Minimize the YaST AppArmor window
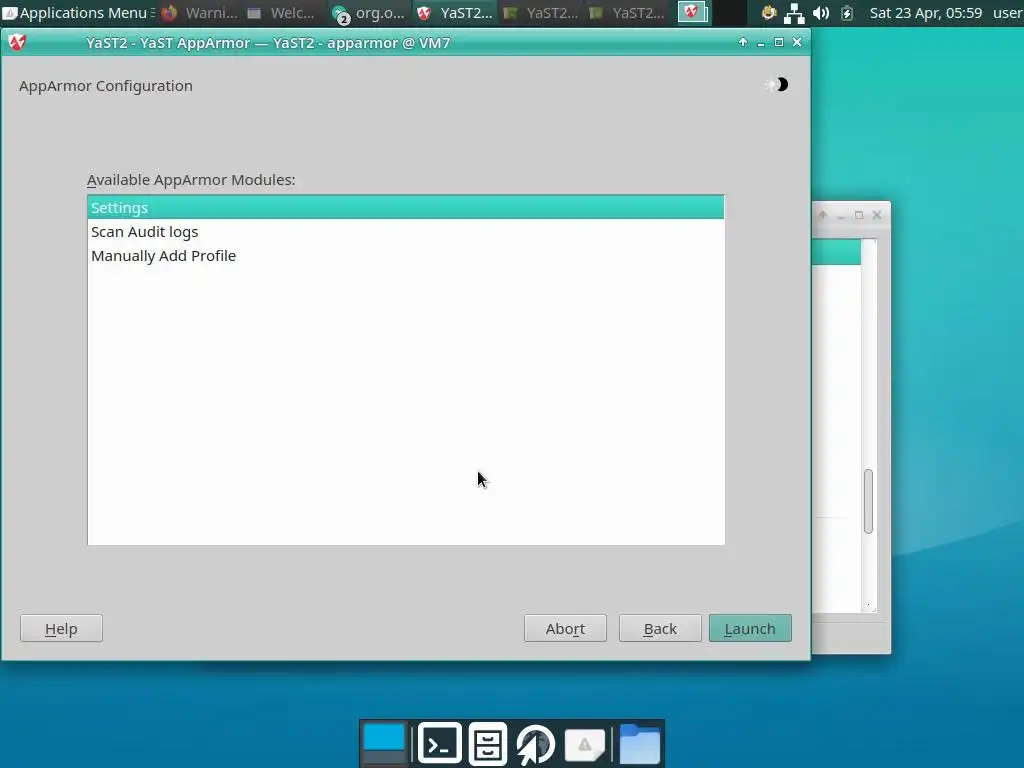1024x768 pixels. click(761, 42)
